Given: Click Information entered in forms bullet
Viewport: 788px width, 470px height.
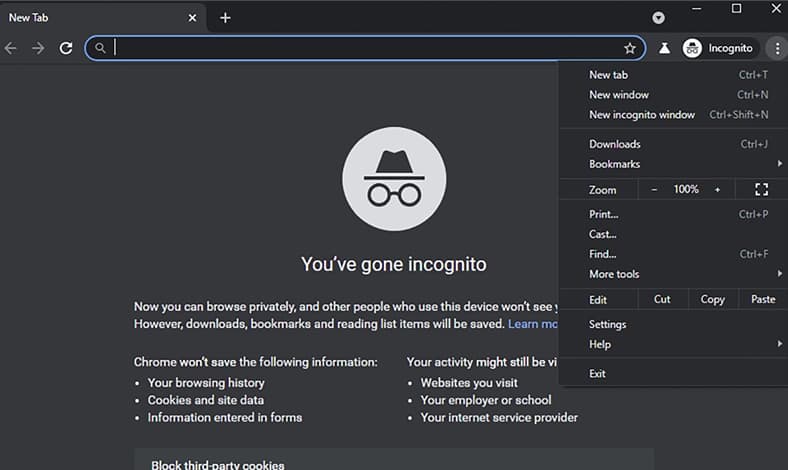Looking at the screenshot, I should tap(225, 418).
